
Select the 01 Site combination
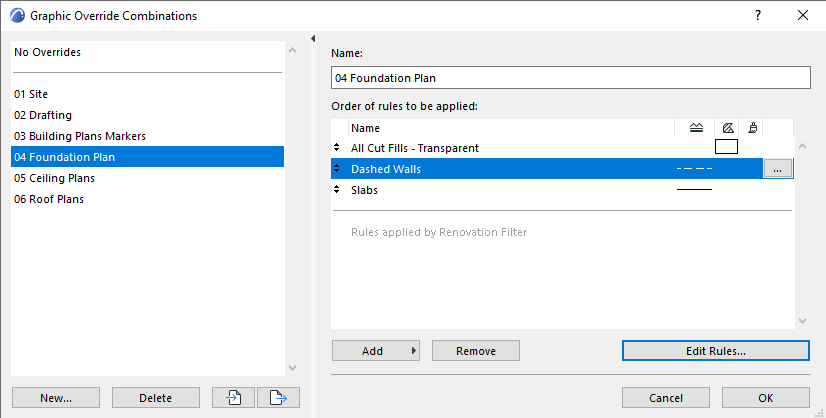(x=31, y=94)
